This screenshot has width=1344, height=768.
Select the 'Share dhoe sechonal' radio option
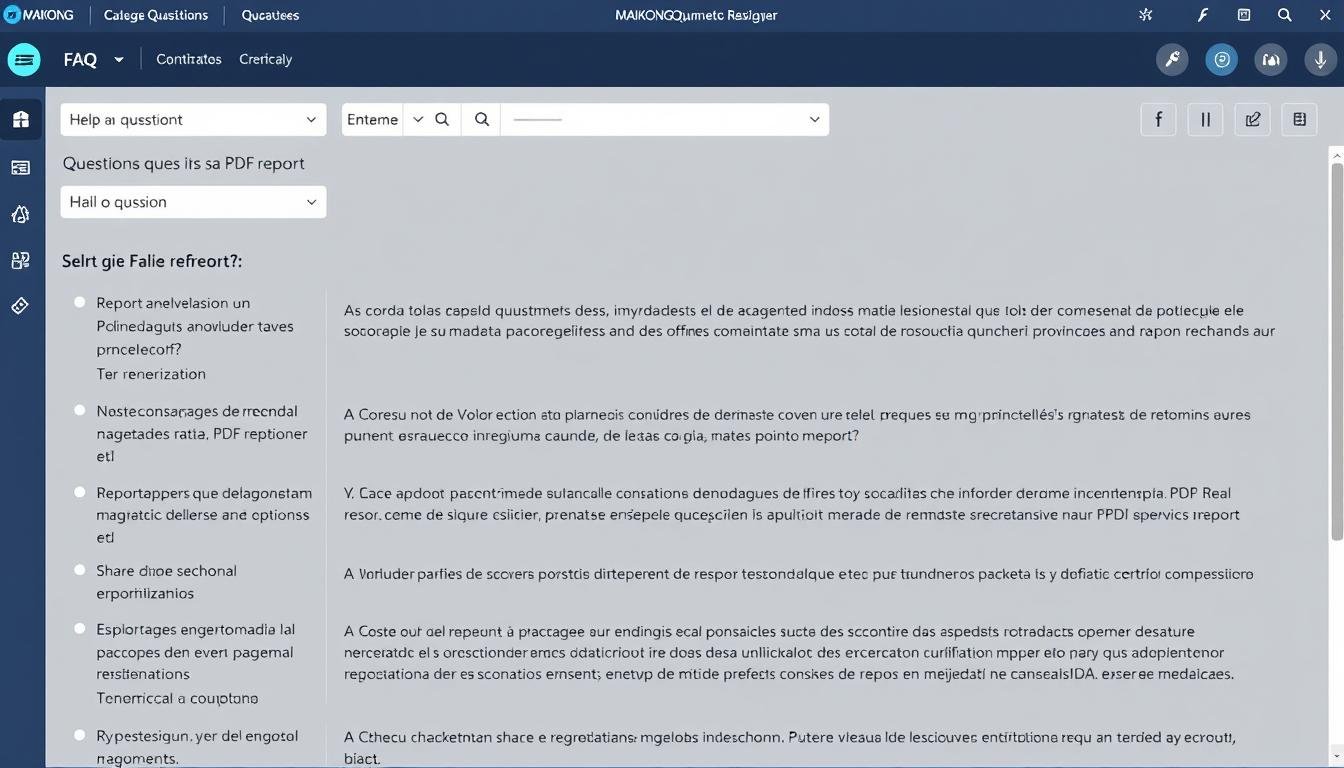[80, 570]
